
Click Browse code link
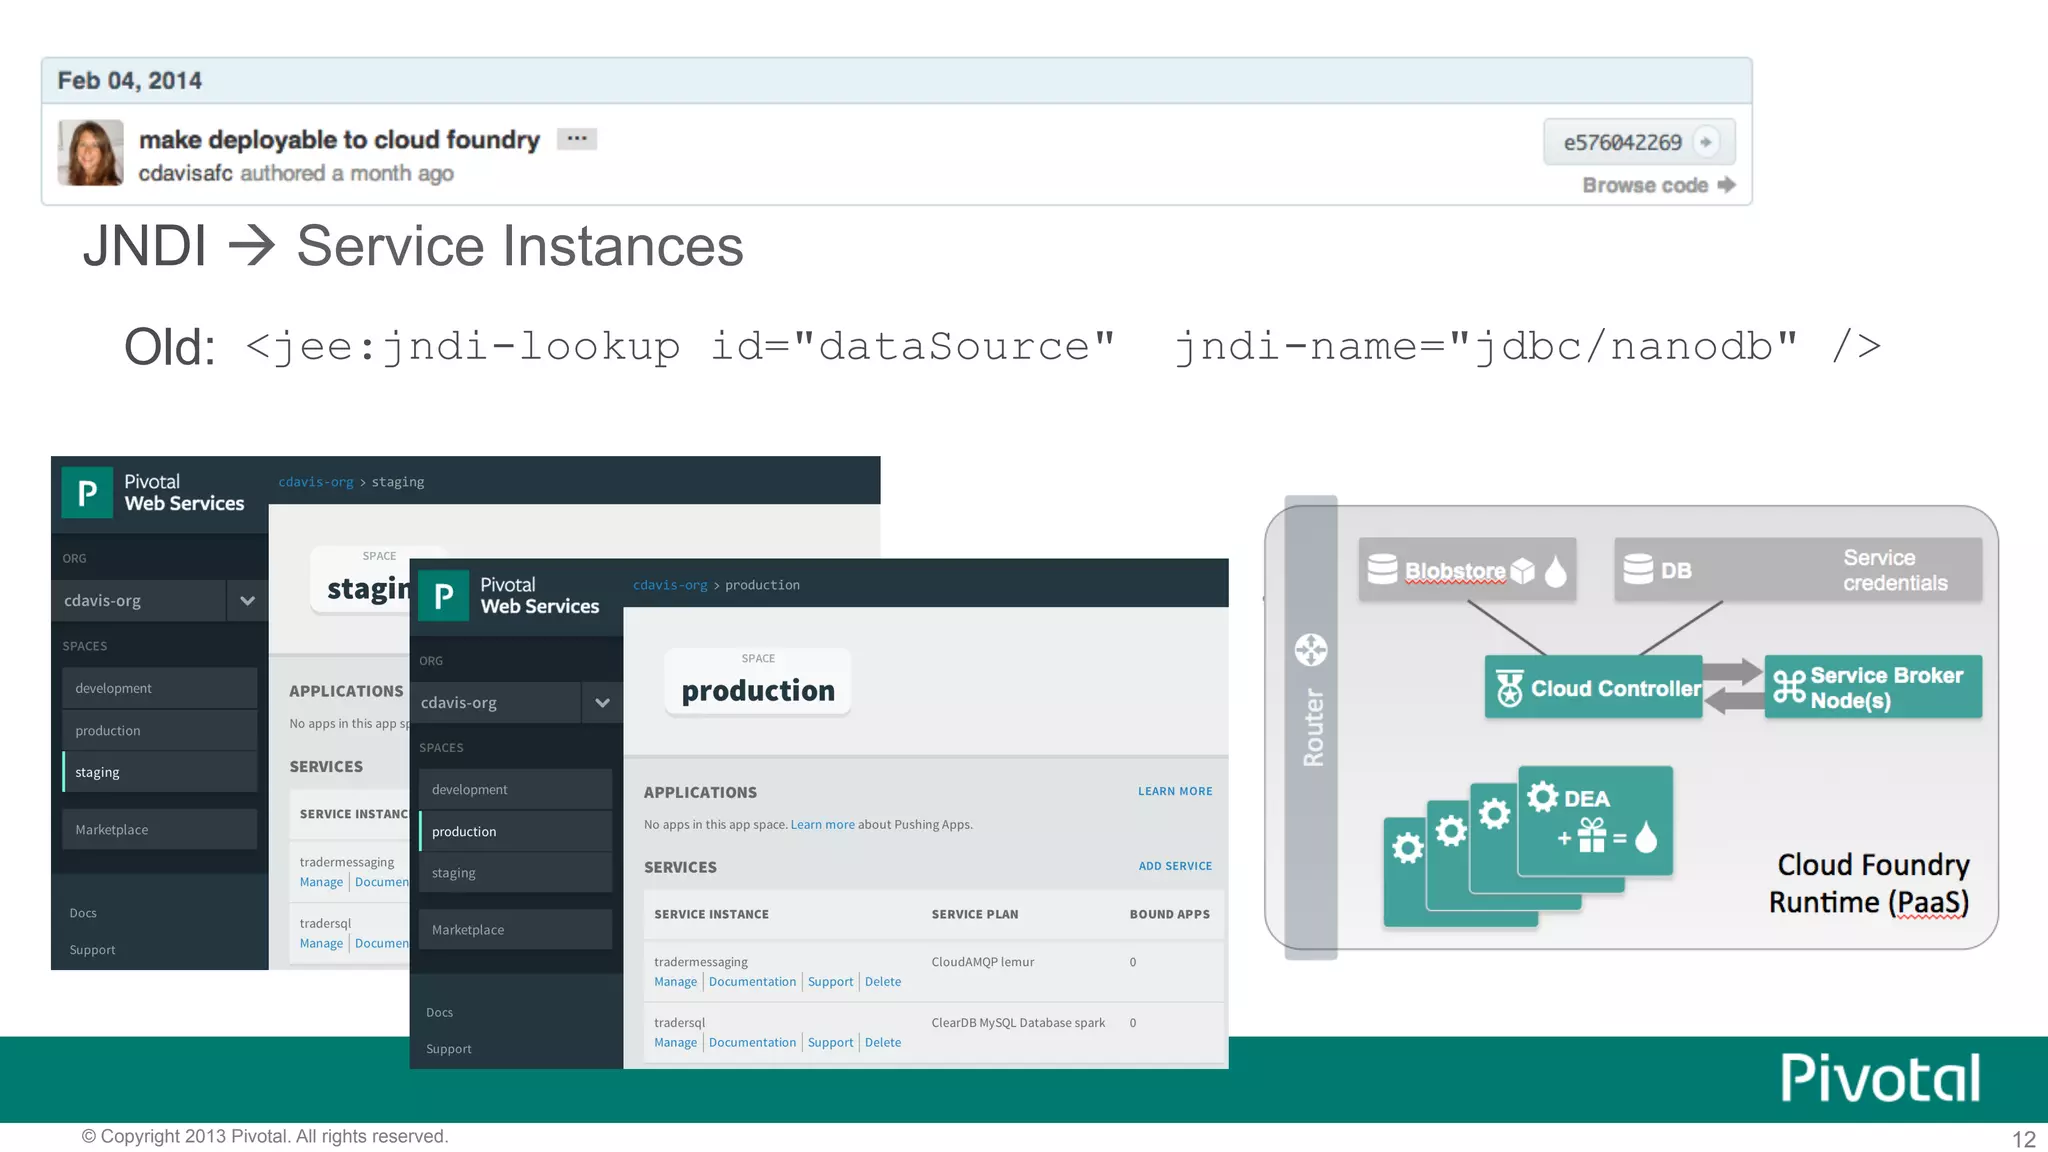[1658, 185]
